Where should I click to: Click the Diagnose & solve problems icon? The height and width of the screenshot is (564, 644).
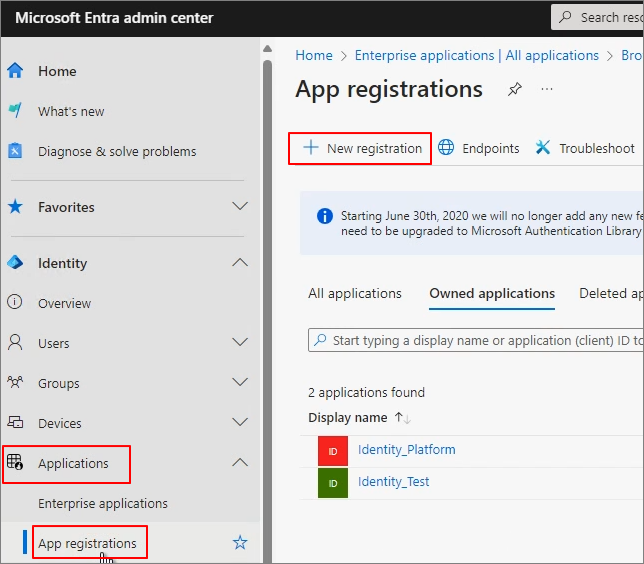(15, 150)
